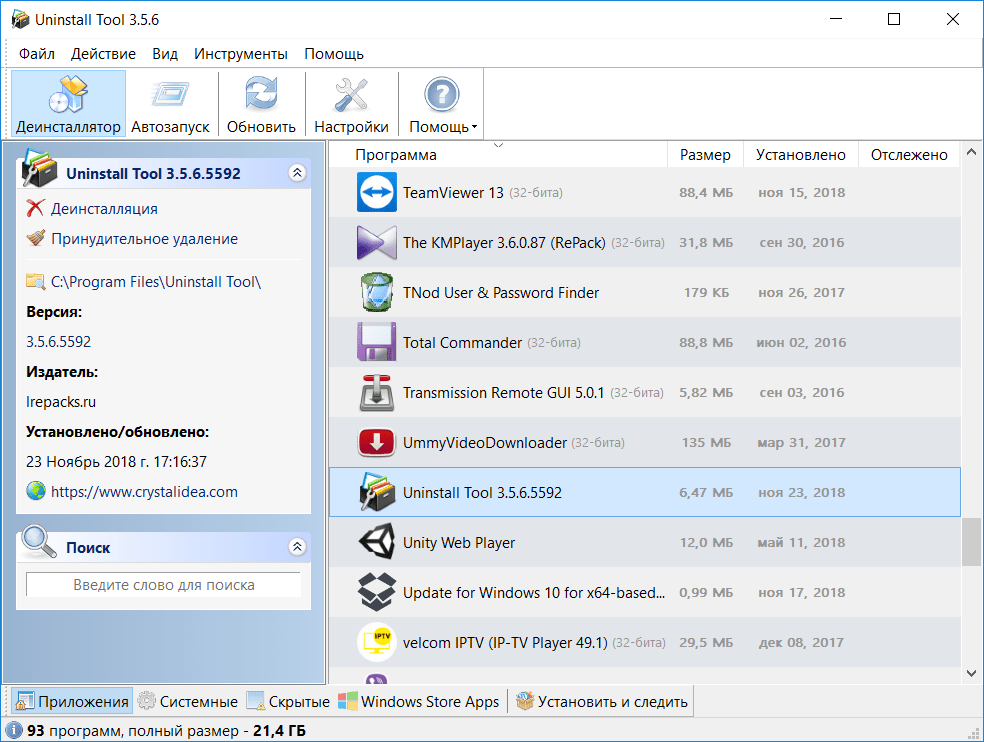Click the Uninstall Tool icon in list
Viewport: 984px width, 742px height.
(x=377, y=492)
